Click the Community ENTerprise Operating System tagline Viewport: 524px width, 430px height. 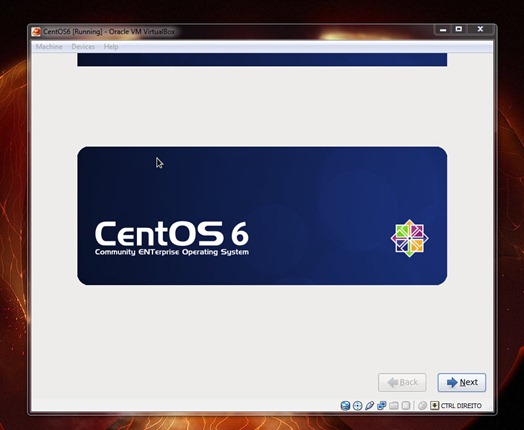click(x=172, y=252)
